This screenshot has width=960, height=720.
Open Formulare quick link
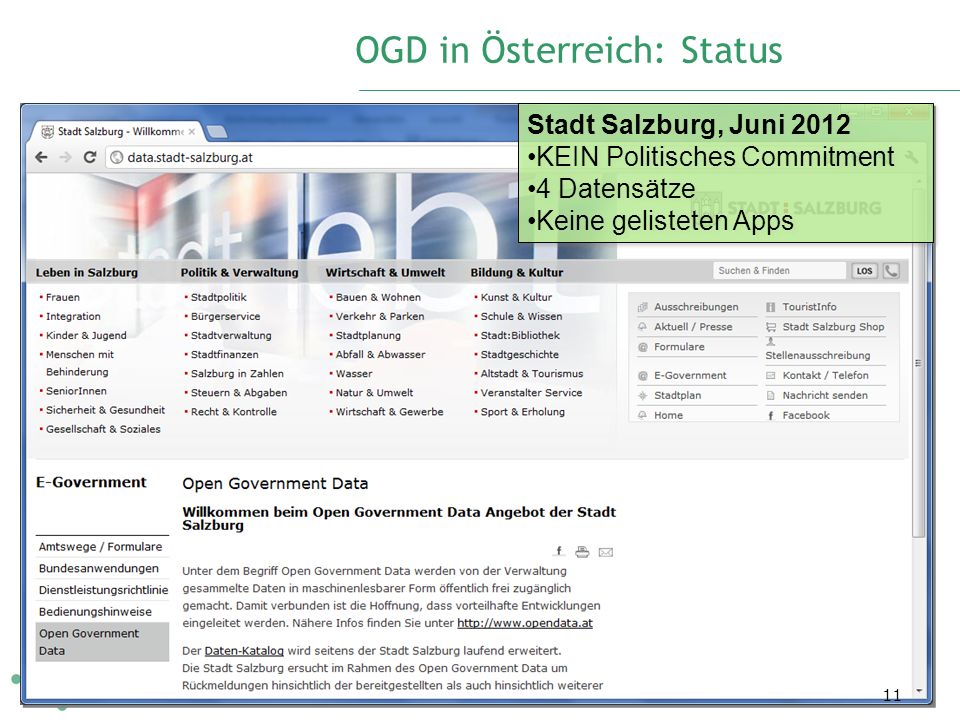[679, 347]
